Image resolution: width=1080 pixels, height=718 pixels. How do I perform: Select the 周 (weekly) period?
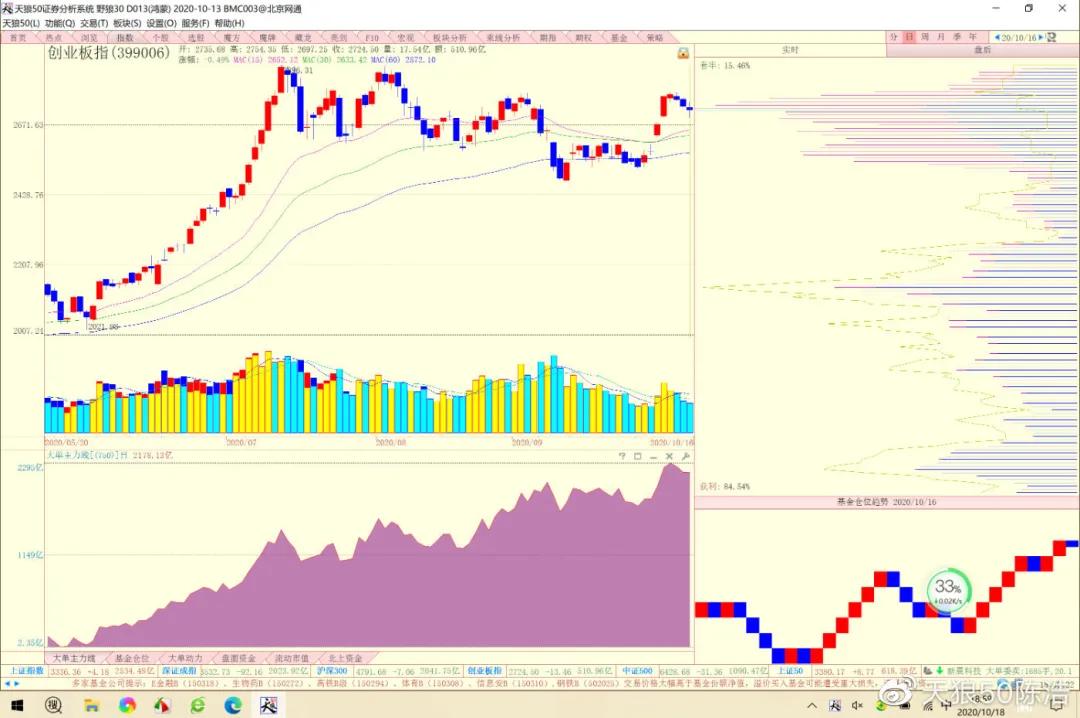(x=925, y=37)
